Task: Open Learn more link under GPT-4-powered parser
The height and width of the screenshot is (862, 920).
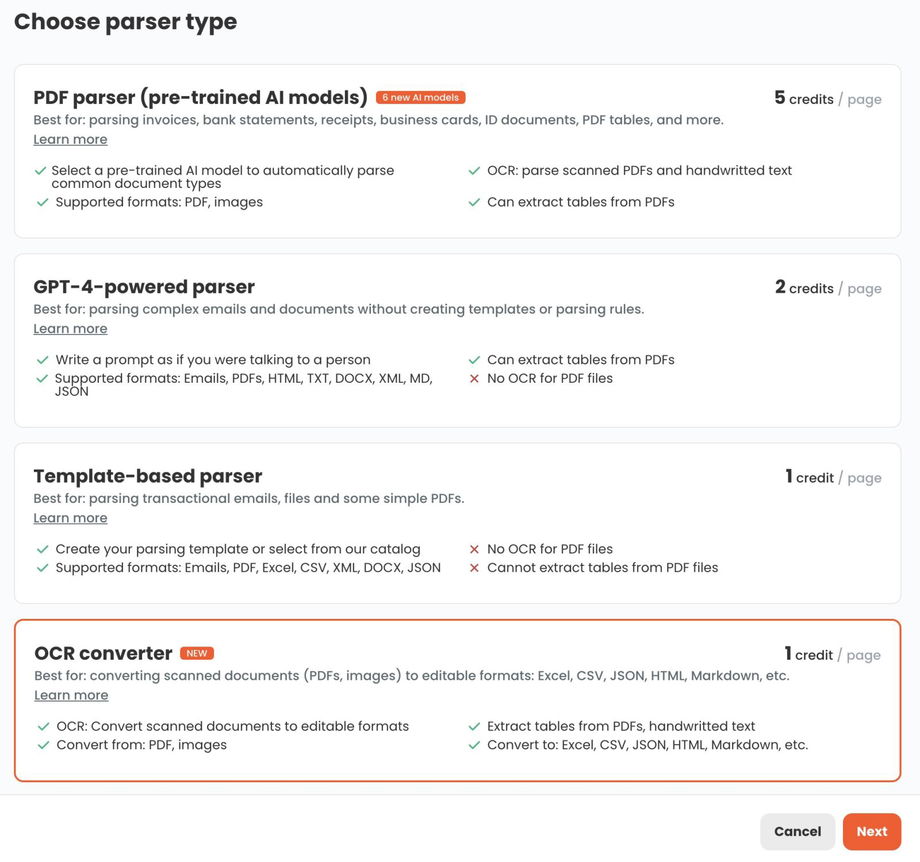Action: [70, 329]
